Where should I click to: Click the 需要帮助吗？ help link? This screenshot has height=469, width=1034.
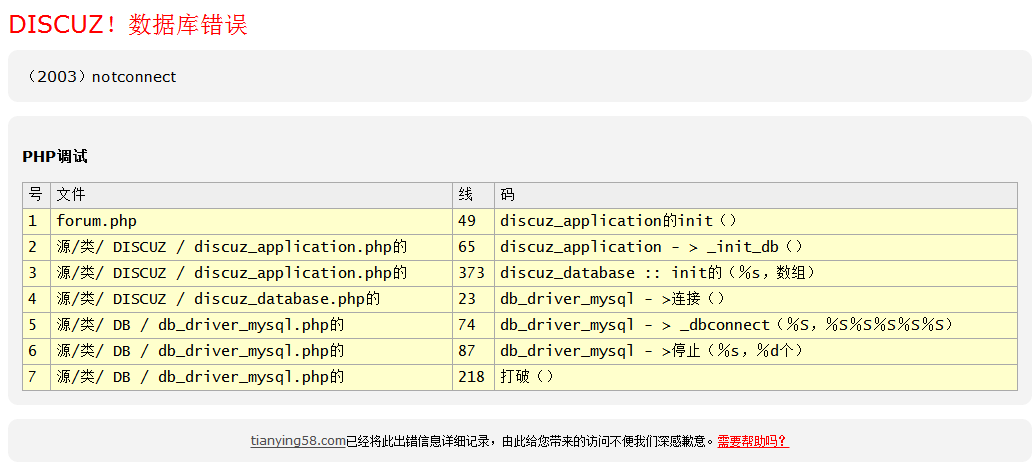pyautogui.click(x=753, y=441)
